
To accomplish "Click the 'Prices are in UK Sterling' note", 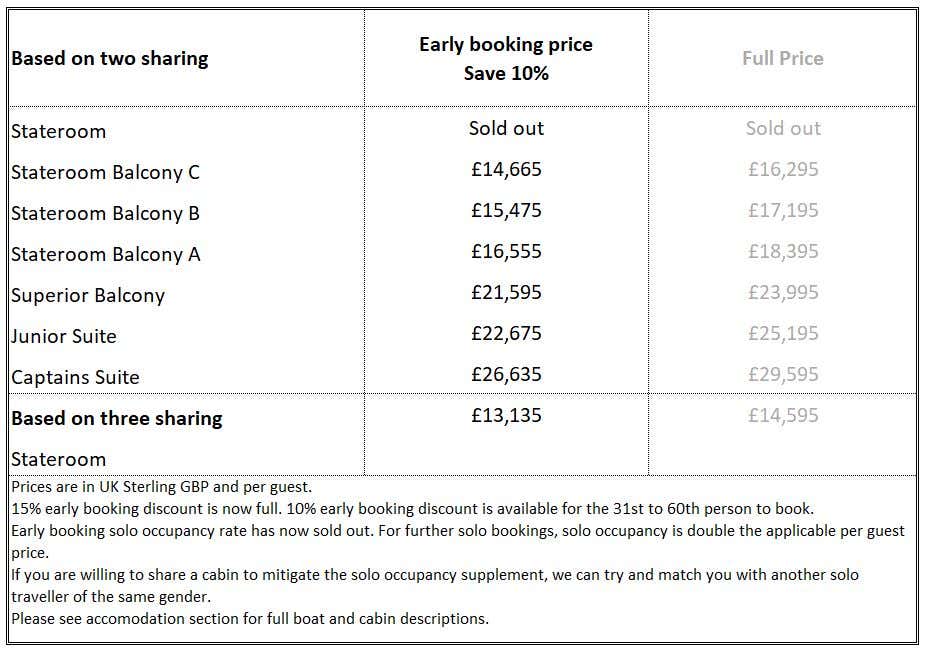I will (162, 487).
